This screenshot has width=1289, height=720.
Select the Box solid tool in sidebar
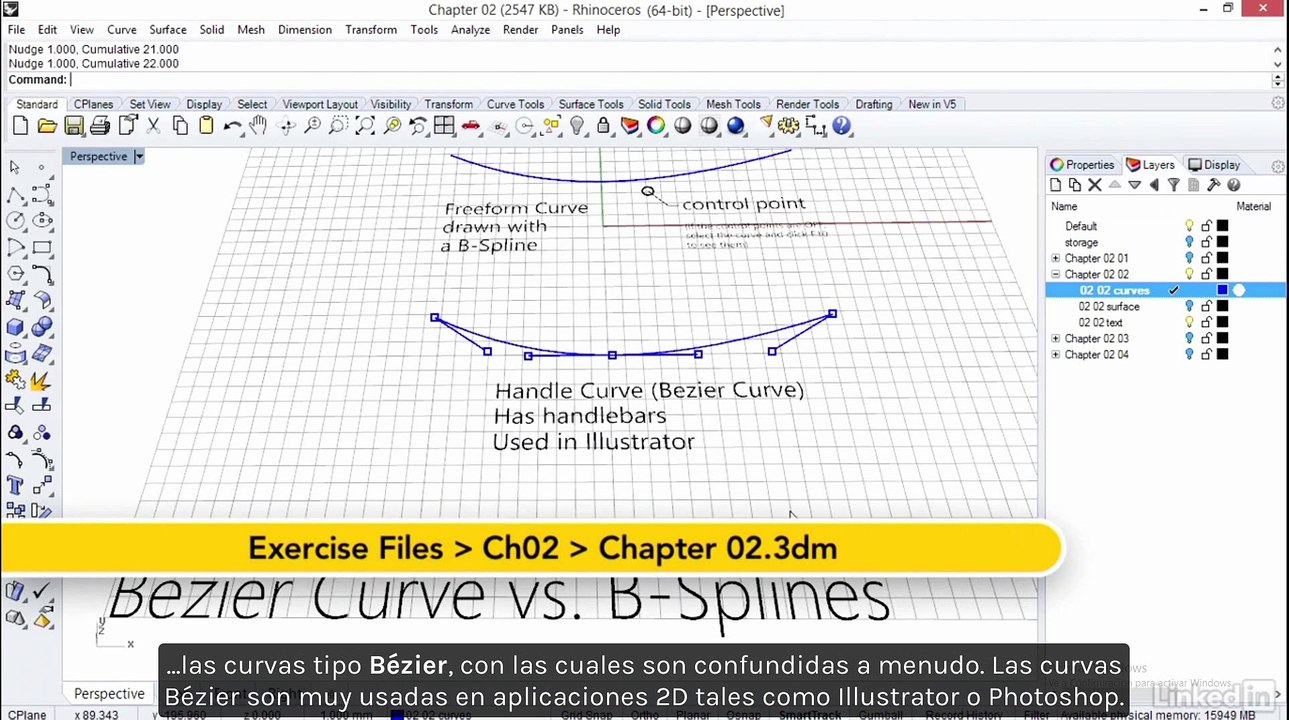click(15, 327)
